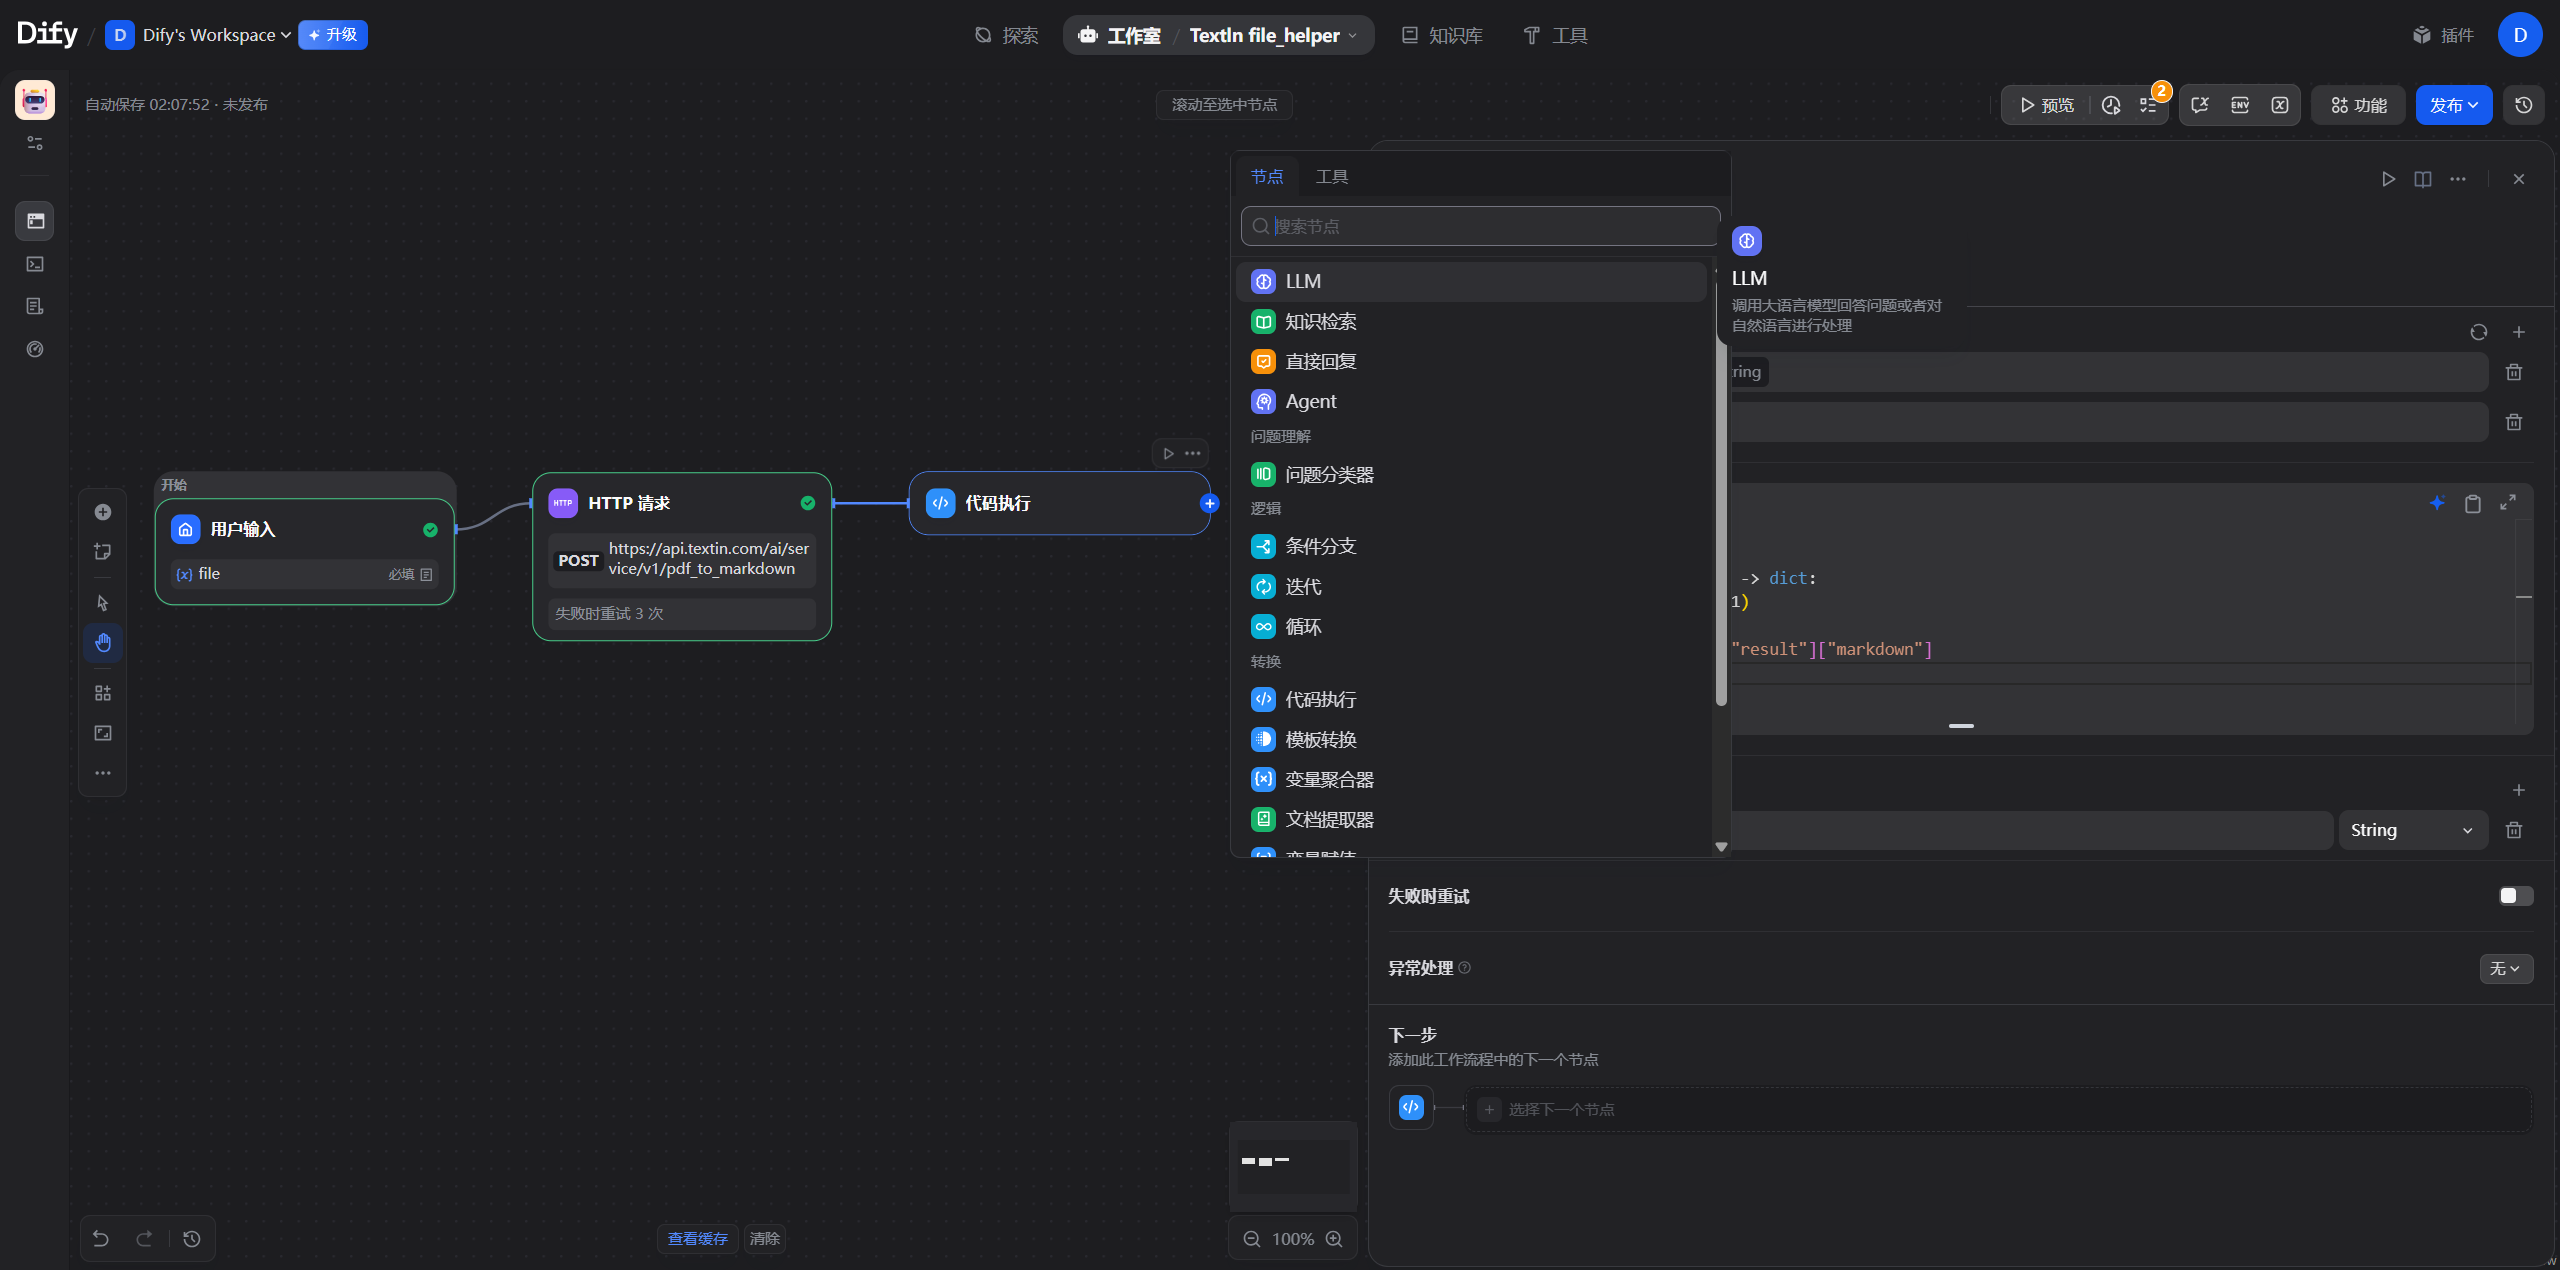
Task: Click the AI code generator sparkle icon
Action: pyautogui.click(x=2437, y=503)
